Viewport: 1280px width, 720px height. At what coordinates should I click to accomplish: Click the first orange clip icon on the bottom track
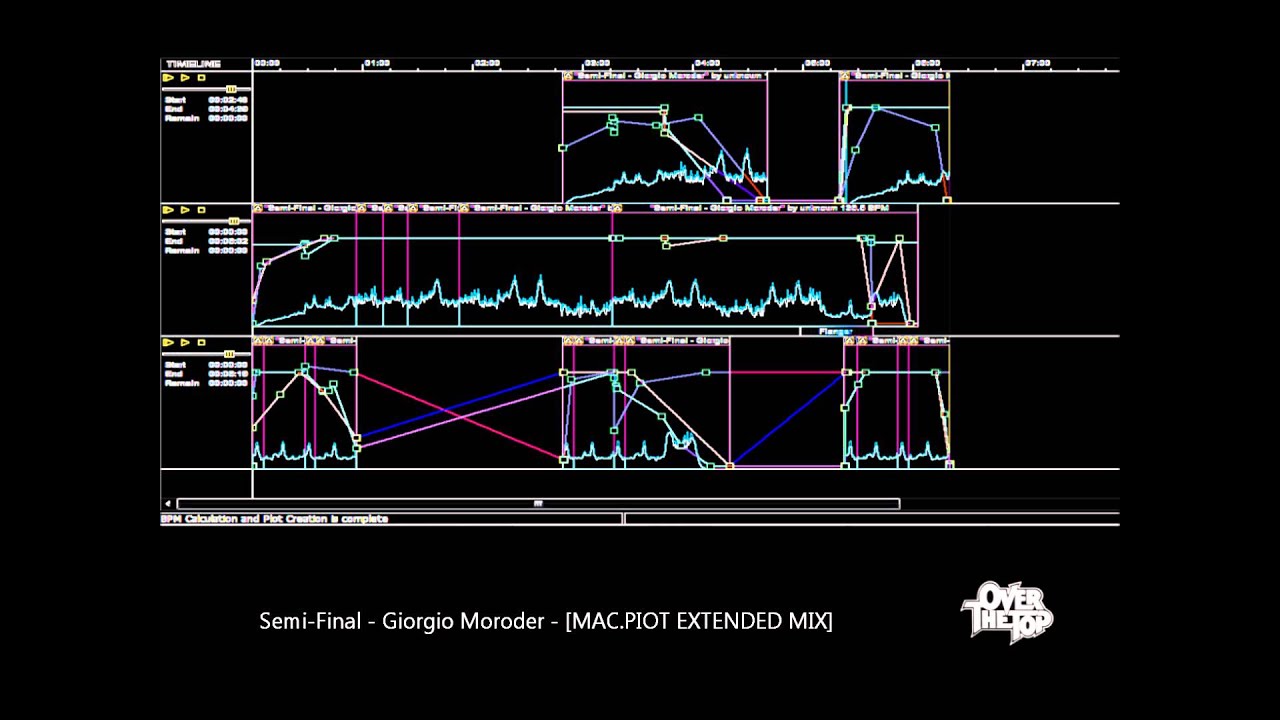[x=258, y=341]
